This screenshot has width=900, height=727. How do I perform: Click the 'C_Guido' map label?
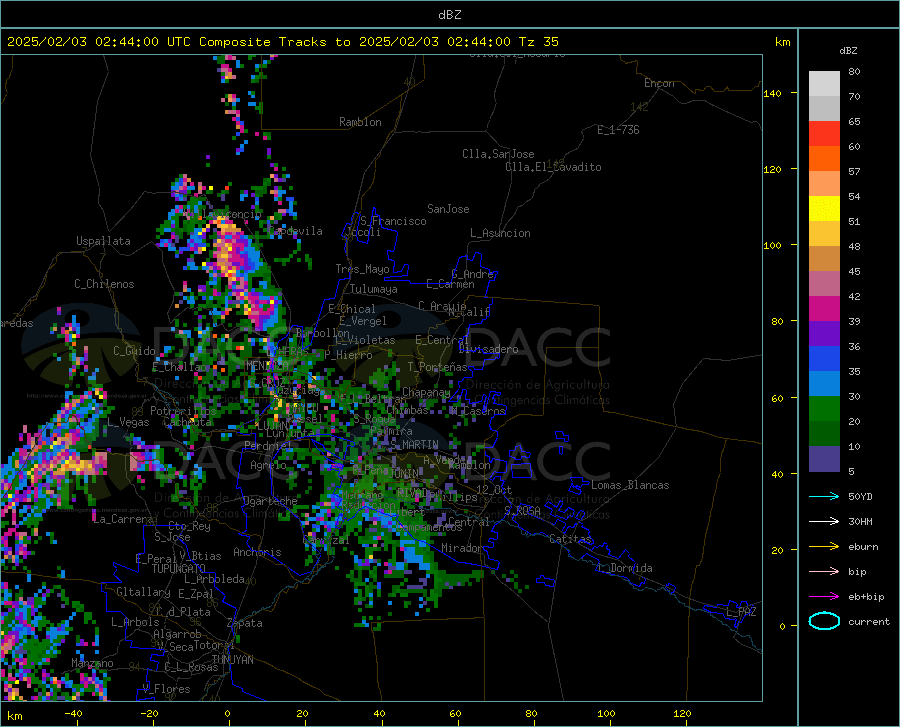[x=134, y=351]
